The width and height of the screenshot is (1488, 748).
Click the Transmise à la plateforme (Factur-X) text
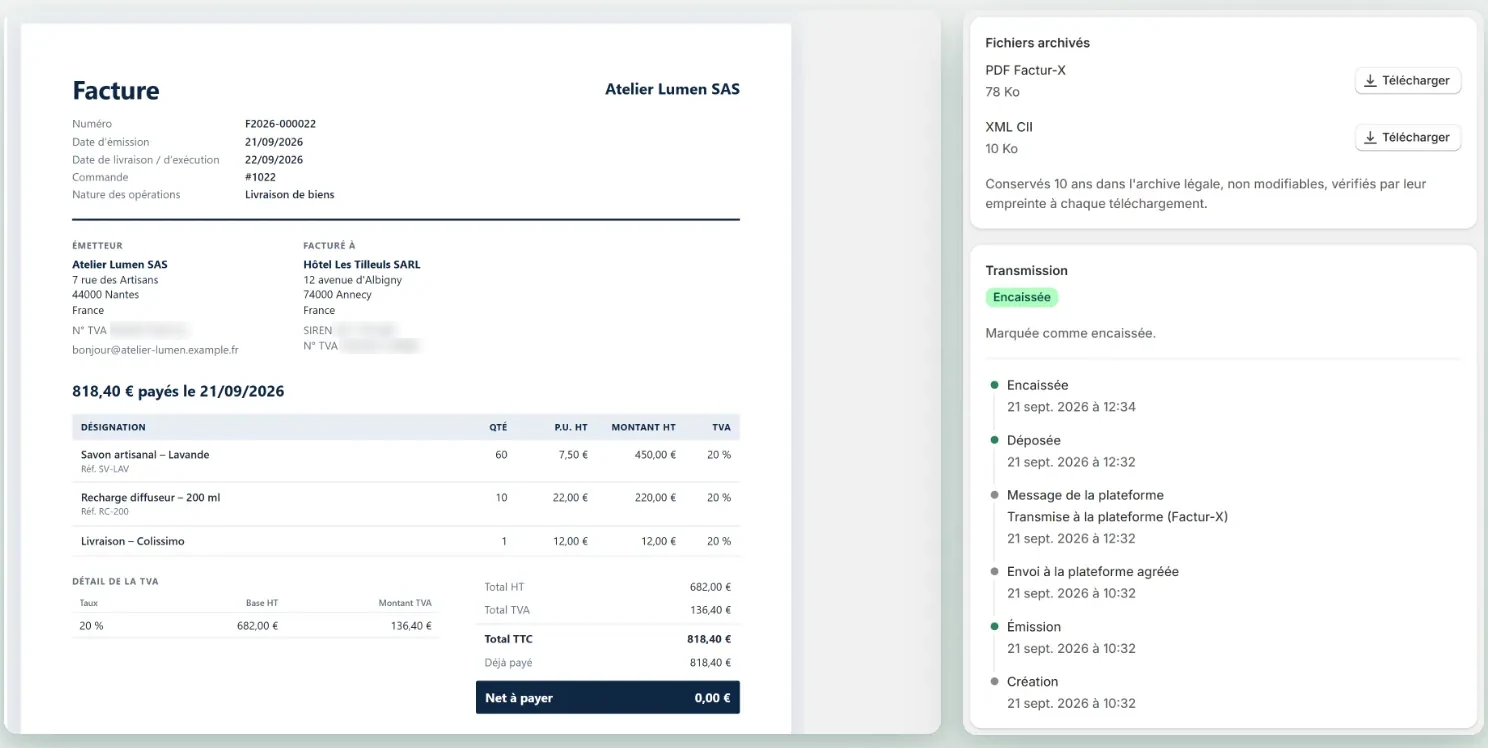point(1117,517)
